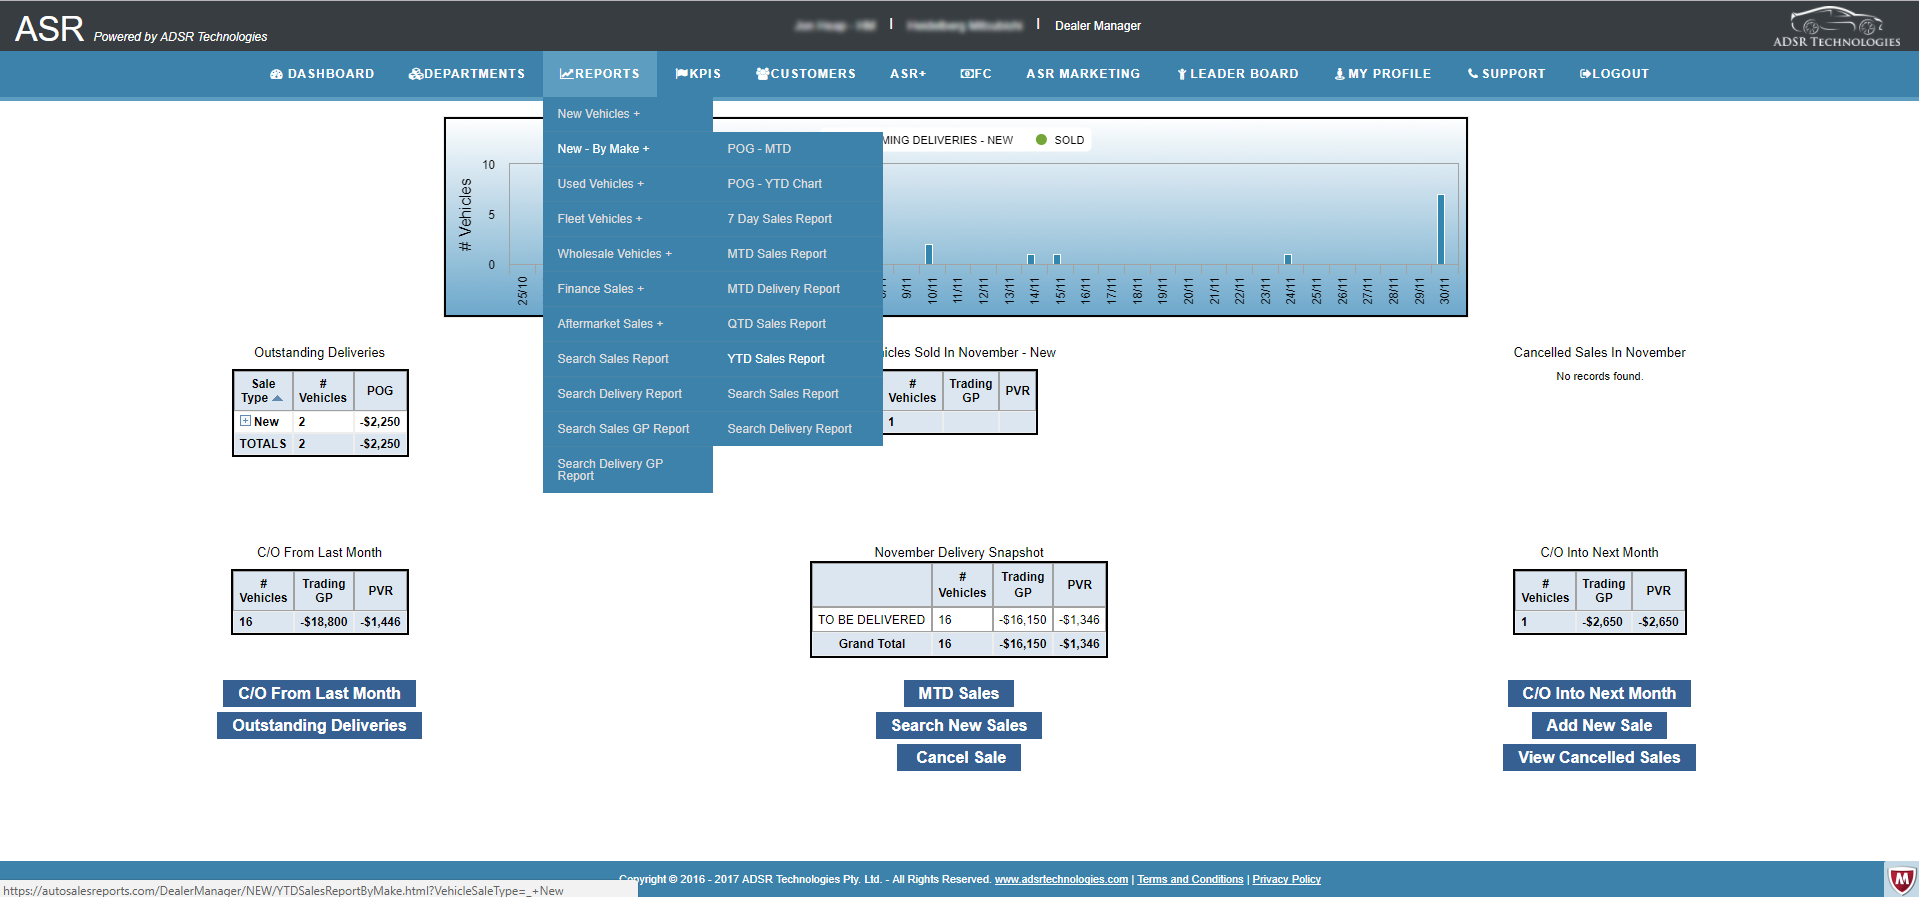Click the Logout arrow icon
This screenshot has height=897, width=1919.
tap(1585, 74)
